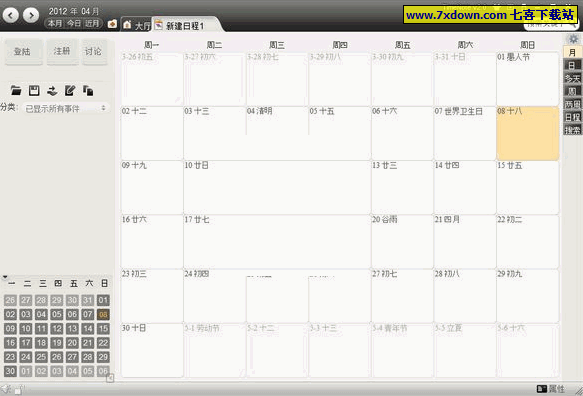Viewport: 583px width, 396px height.
Task: Collapse the mini calendar via small triangle
Action: [x=5, y=277]
